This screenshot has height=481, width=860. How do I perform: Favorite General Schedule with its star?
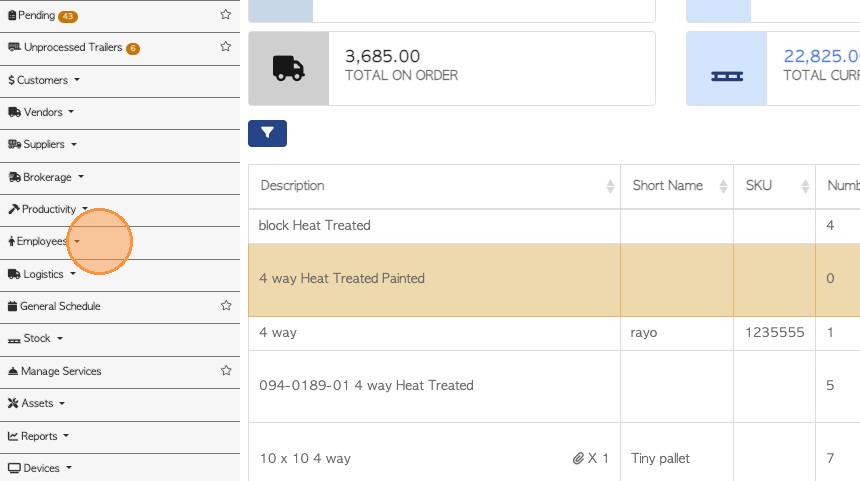(226, 306)
